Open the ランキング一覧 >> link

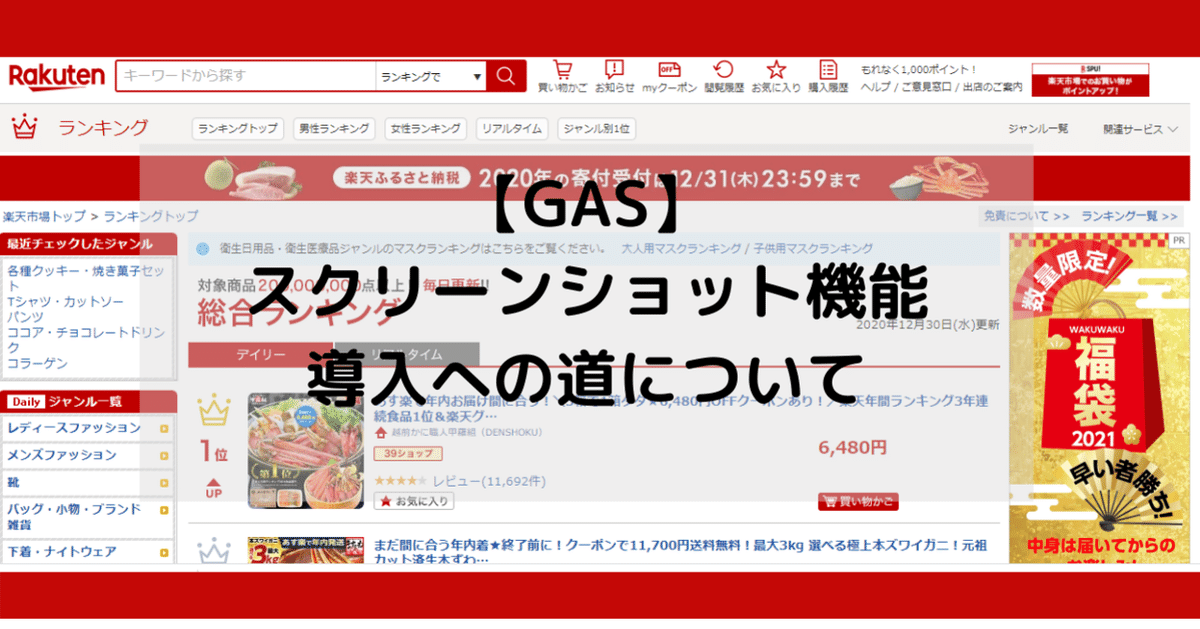tap(1130, 216)
